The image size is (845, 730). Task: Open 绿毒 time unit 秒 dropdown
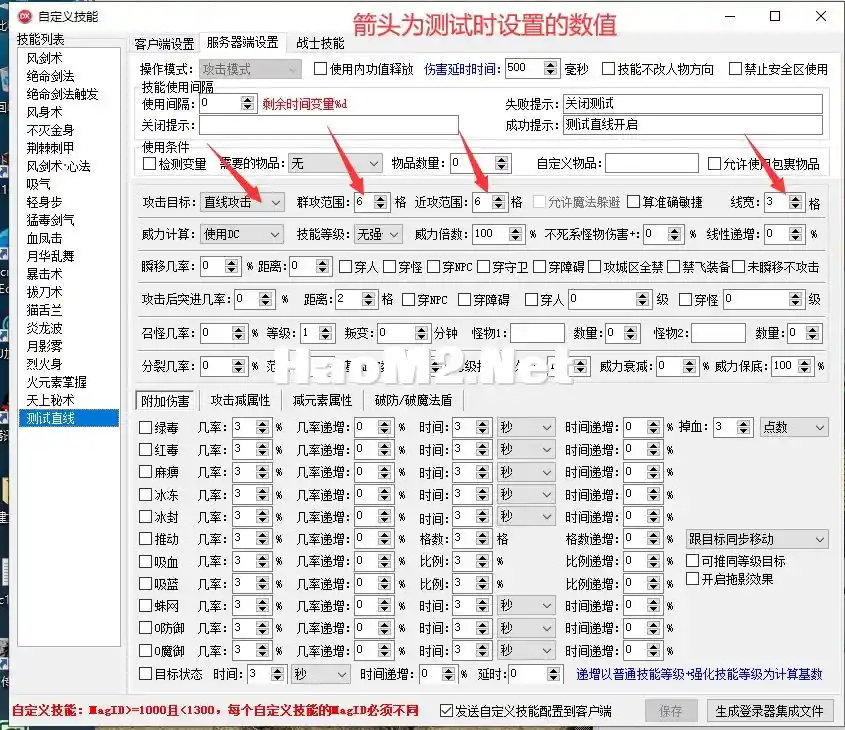click(x=525, y=427)
